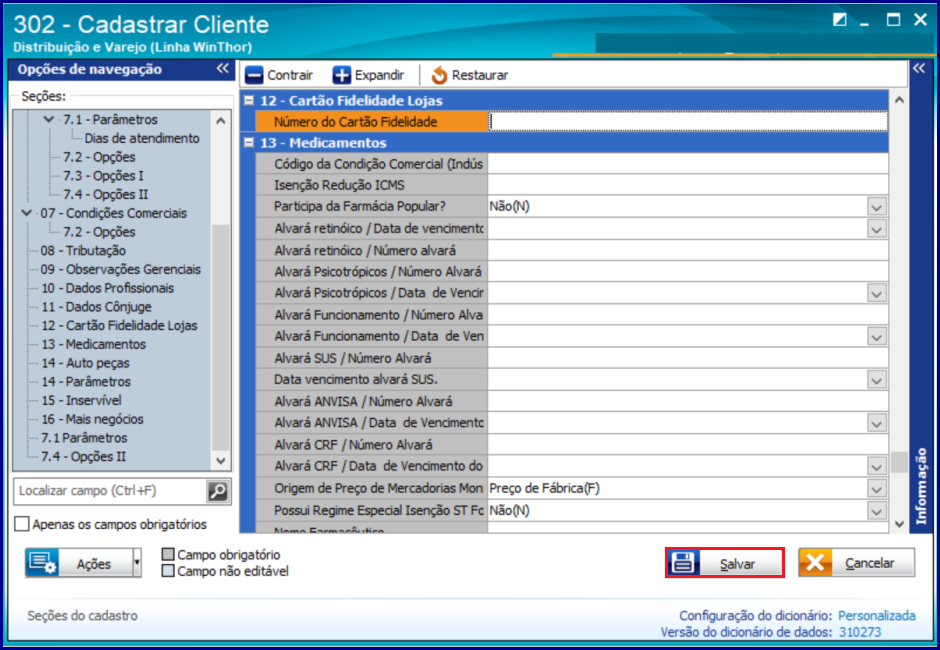Select 12 - Cartão Fidelidade Lojas tree item
The image size is (940, 650).
(119, 326)
